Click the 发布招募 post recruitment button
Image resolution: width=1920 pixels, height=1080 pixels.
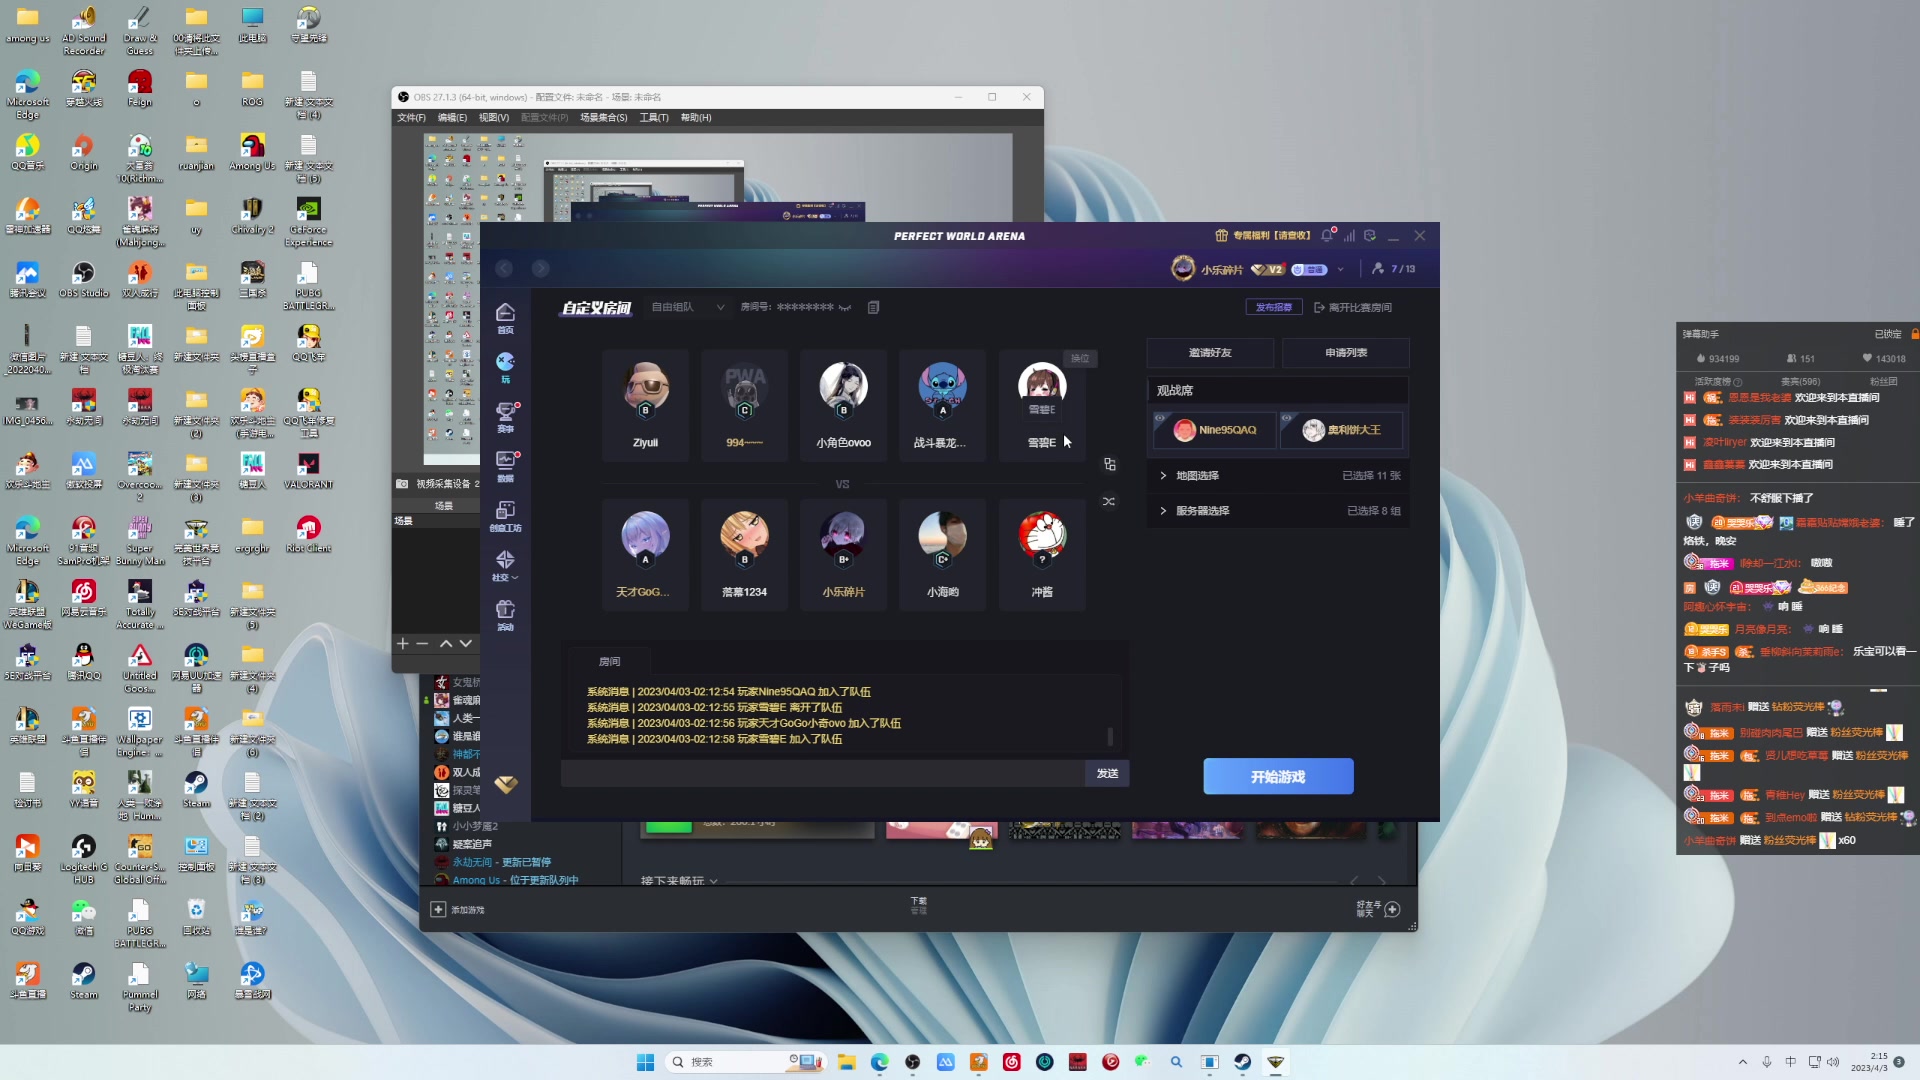[1274, 307]
